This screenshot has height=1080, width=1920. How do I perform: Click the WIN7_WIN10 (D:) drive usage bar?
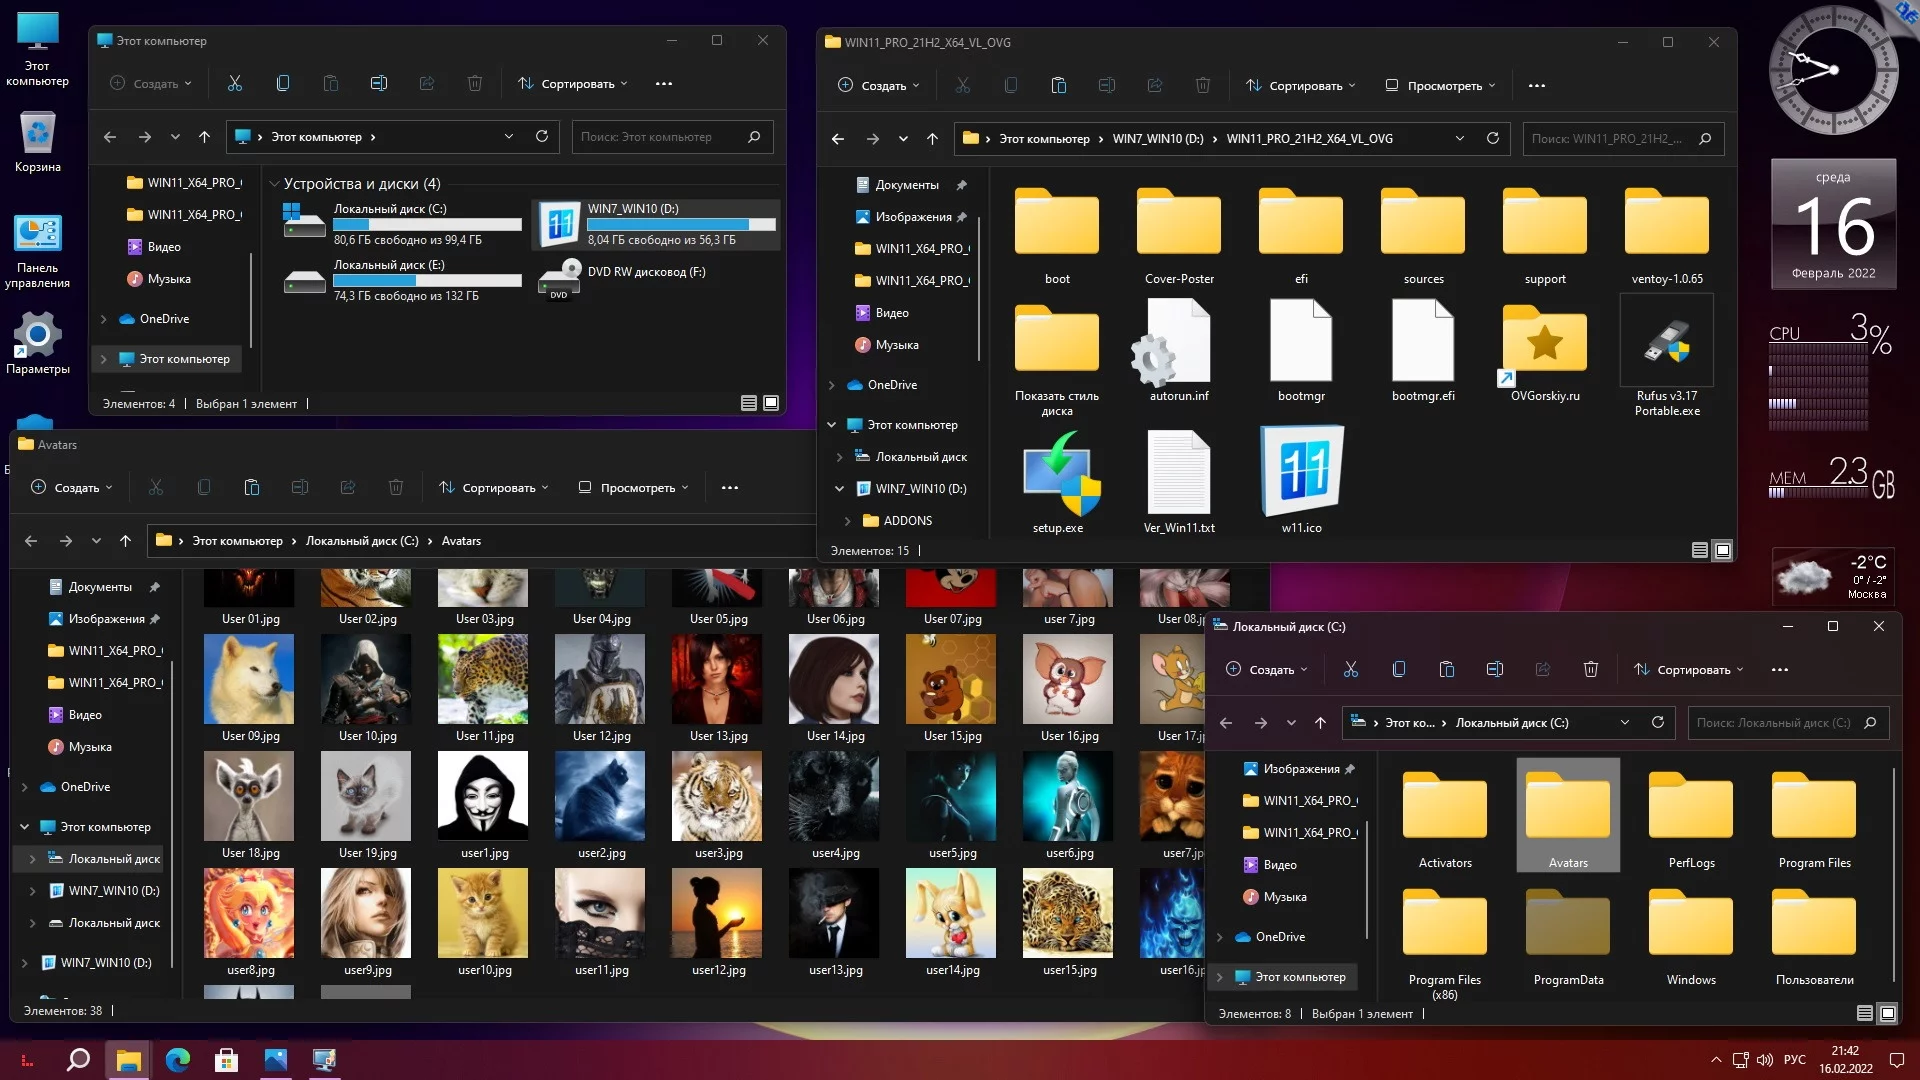(x=681, y=225)
